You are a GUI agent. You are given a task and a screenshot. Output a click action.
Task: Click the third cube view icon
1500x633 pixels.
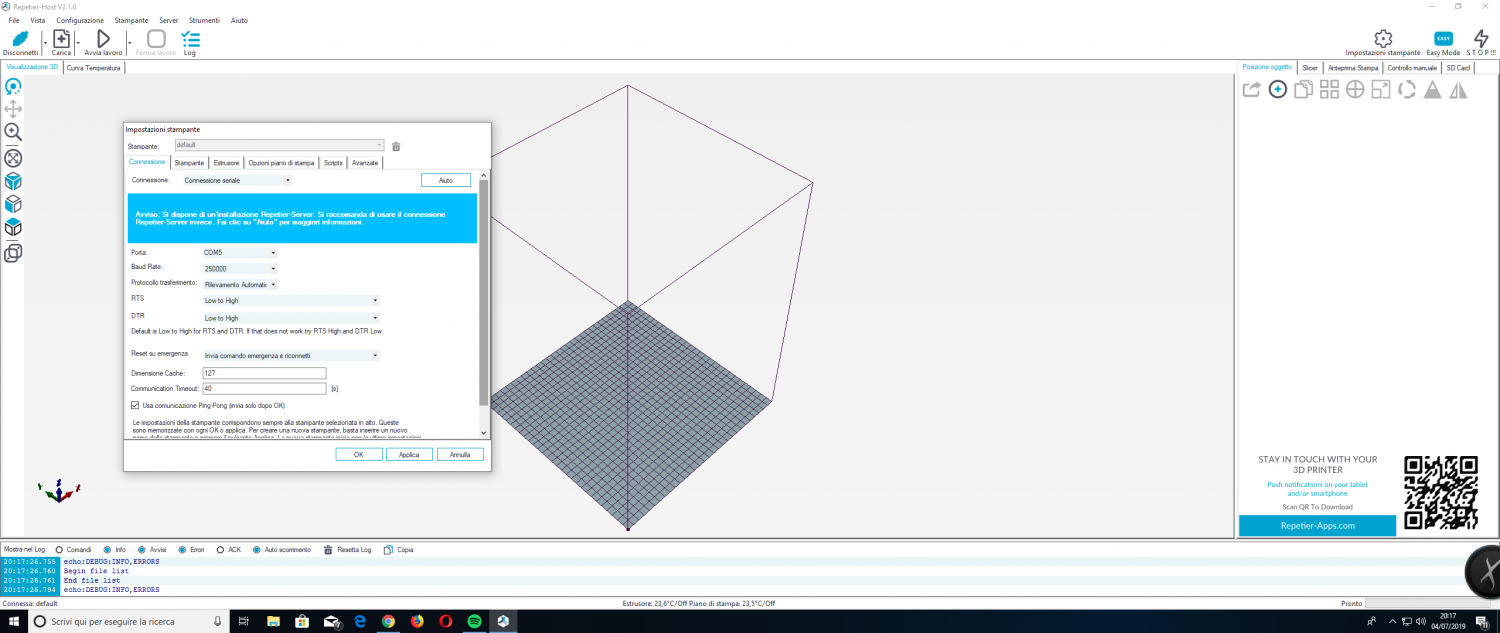14,228
